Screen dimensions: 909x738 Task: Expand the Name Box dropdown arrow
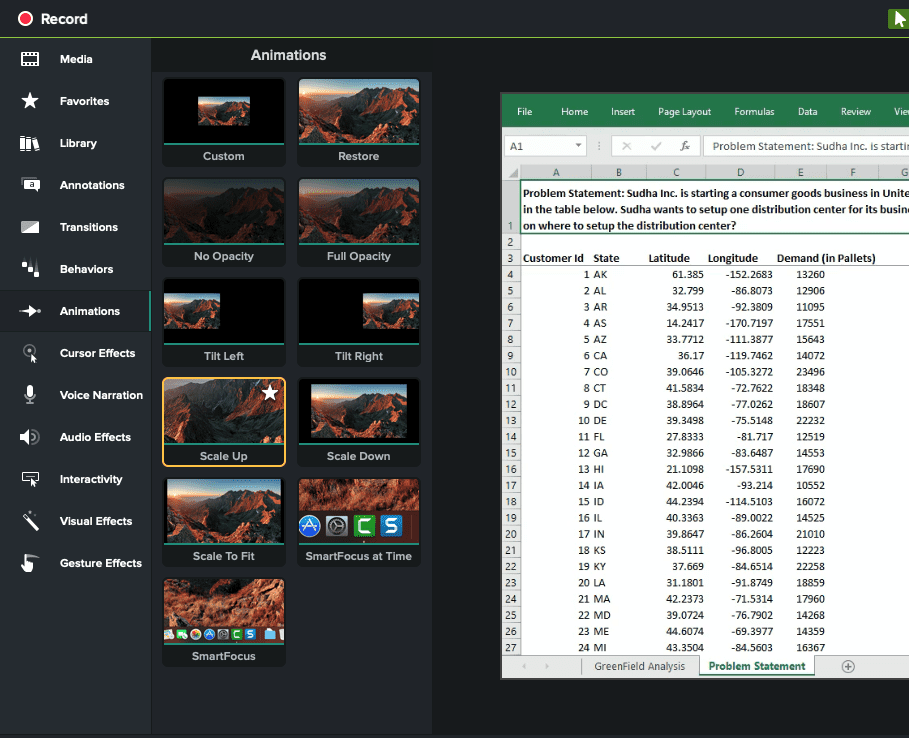(x=578, y=146)
